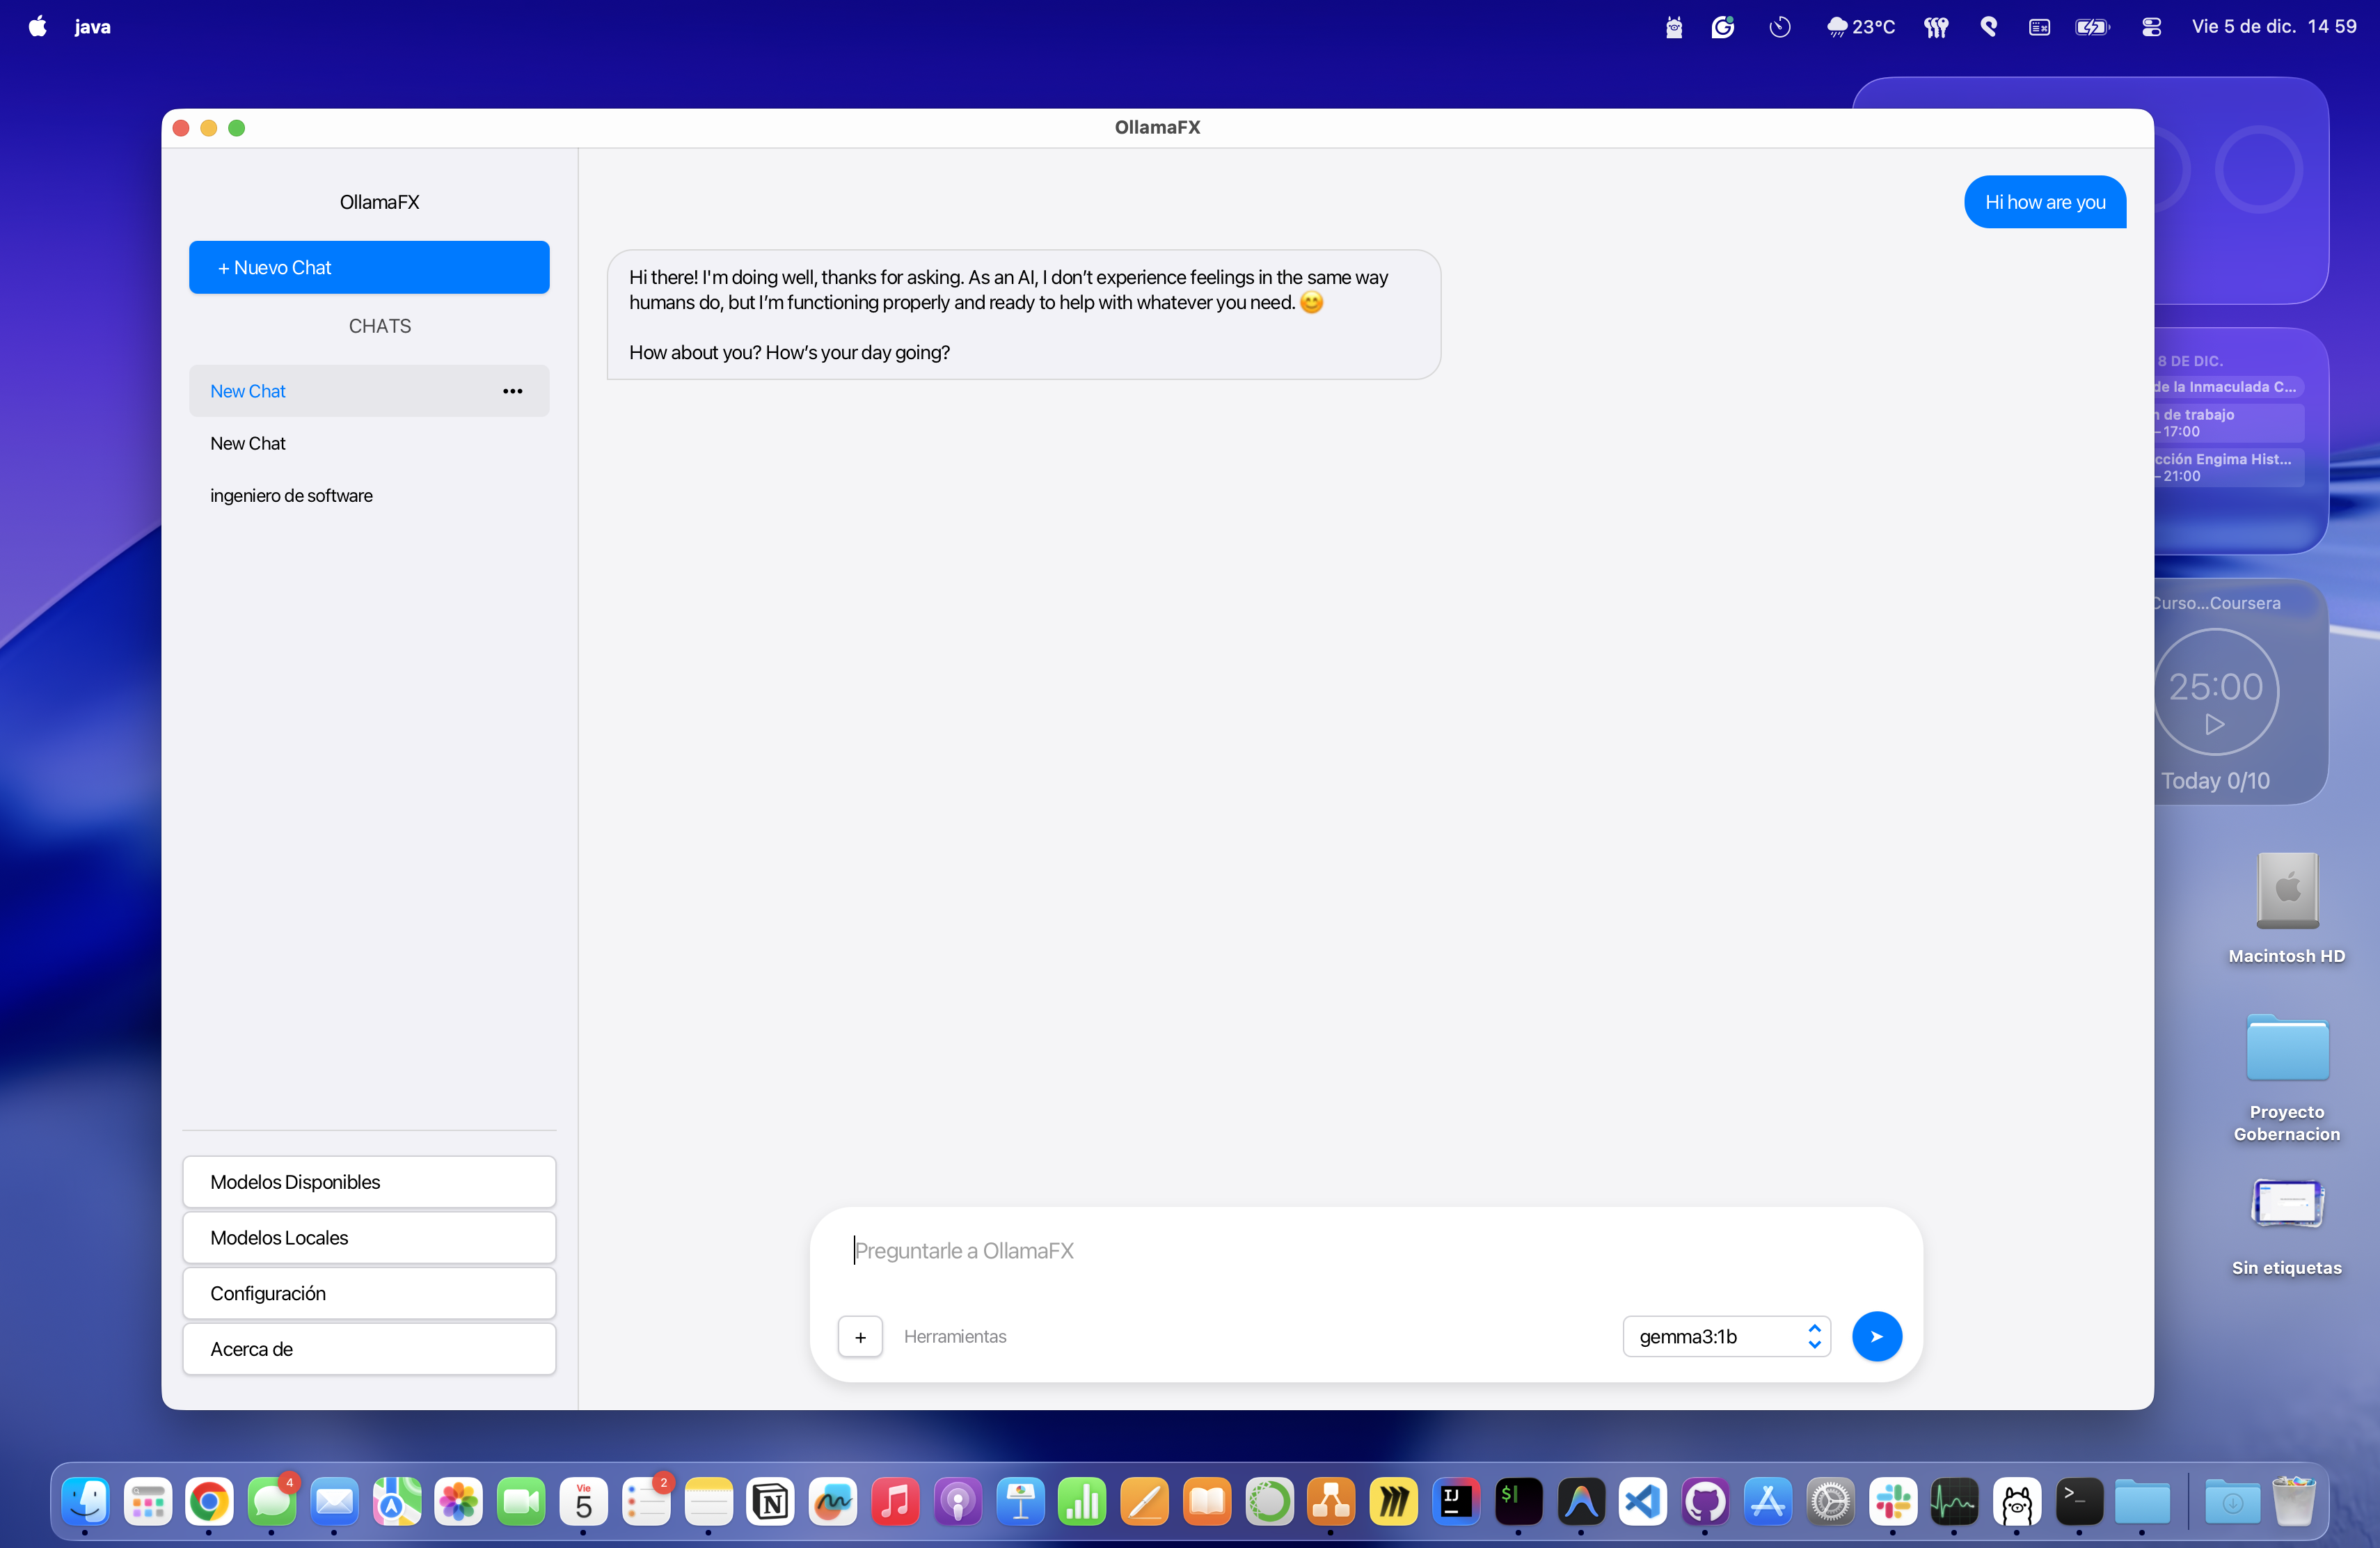Viewport: 2380px width, 1548px height.
Task: Open Finder from the Dock
Action: pos(86,1501)
